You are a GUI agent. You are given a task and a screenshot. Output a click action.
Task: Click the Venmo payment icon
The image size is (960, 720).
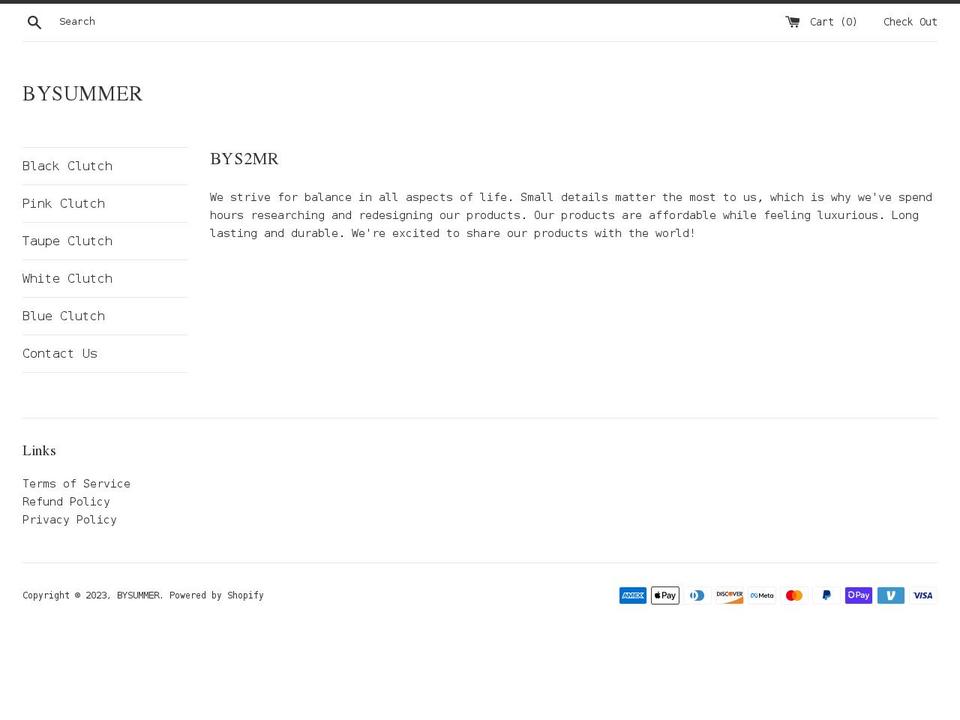pos(891,595)
